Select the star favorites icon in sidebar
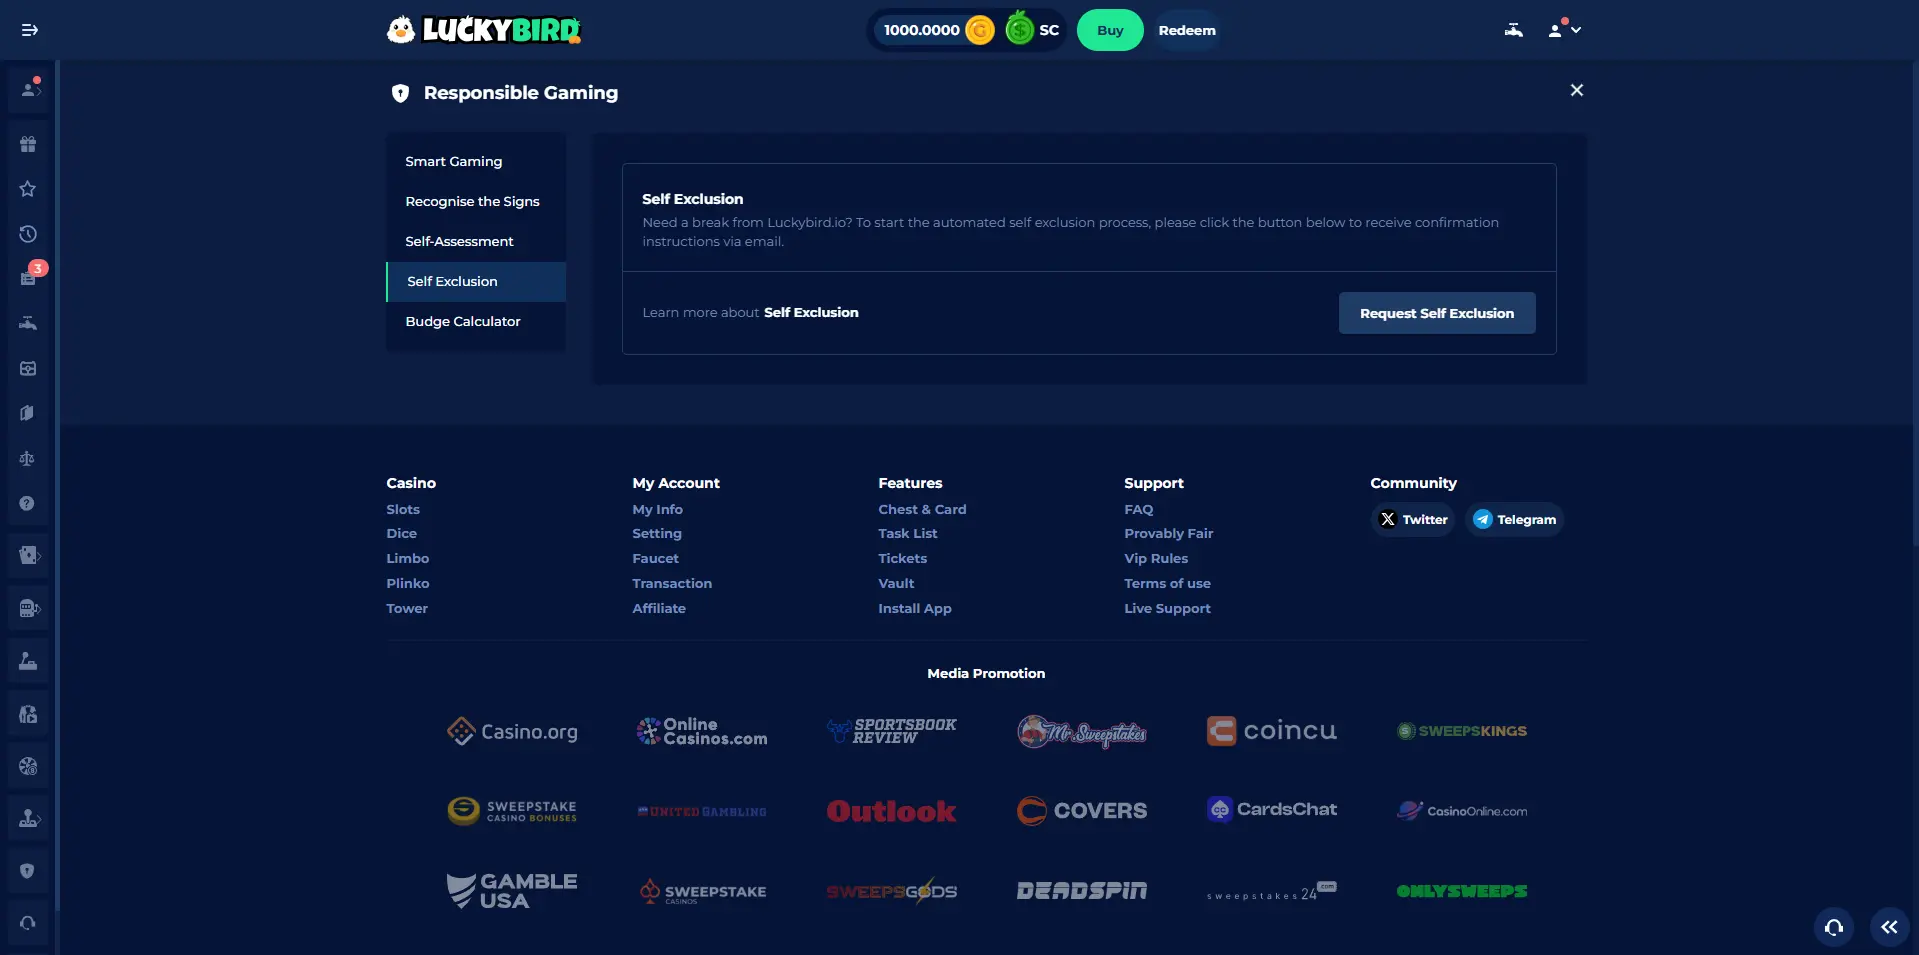The image size is (1919, 955). coord(28,189)
